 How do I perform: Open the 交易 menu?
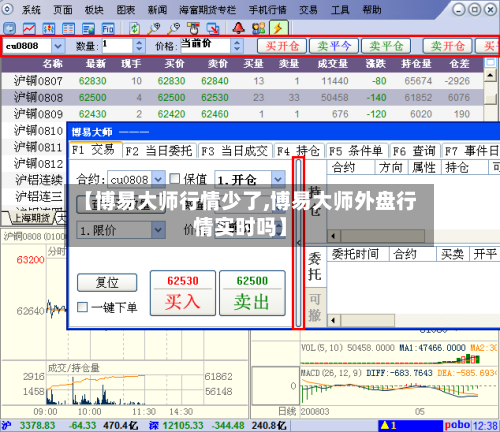(308, 10)
